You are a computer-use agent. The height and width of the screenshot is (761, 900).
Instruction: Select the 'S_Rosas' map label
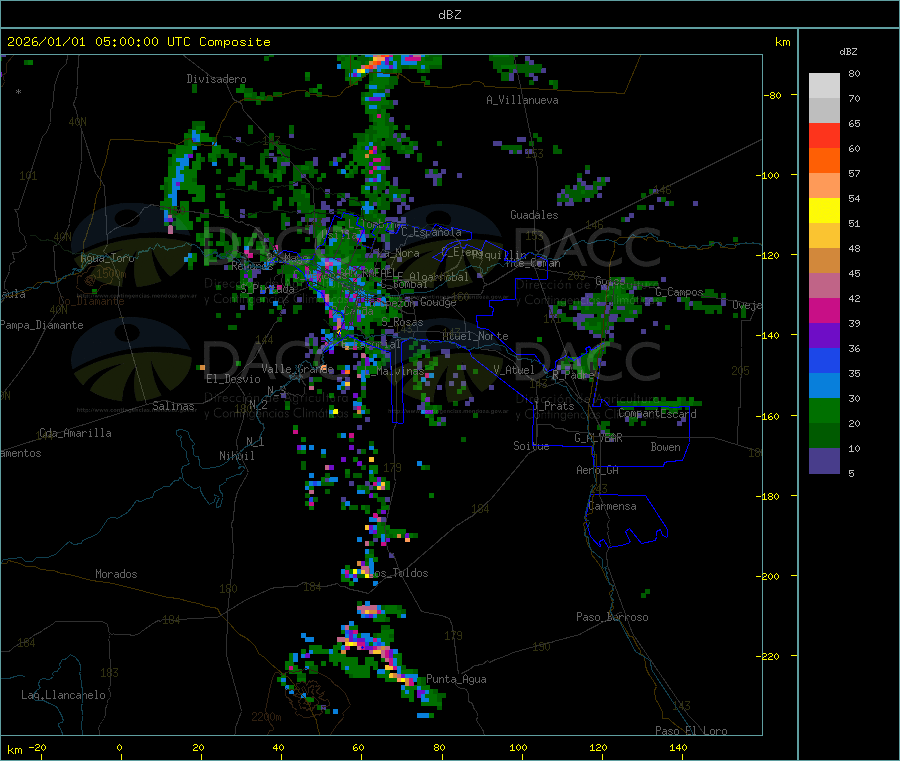pyautogui.click(x=402, y=323)
